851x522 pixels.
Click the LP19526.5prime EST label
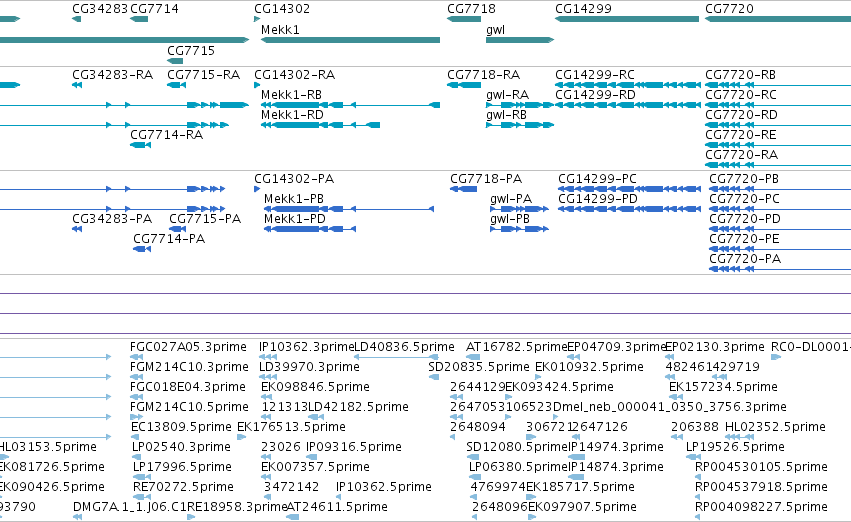click(x=735, y=448)
